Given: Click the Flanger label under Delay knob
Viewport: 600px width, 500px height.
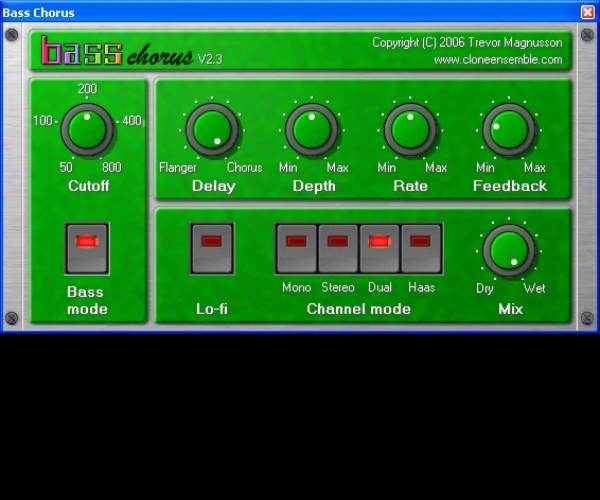Looking at the screenshot, I should point(178,168).
